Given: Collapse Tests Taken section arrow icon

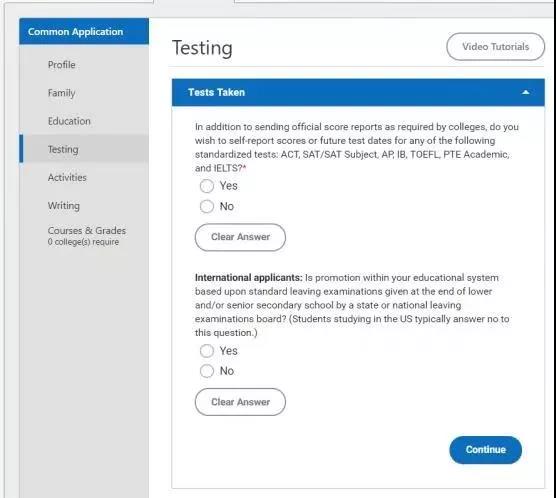Looking at the screenshot, I should click(x=526, y=92).
